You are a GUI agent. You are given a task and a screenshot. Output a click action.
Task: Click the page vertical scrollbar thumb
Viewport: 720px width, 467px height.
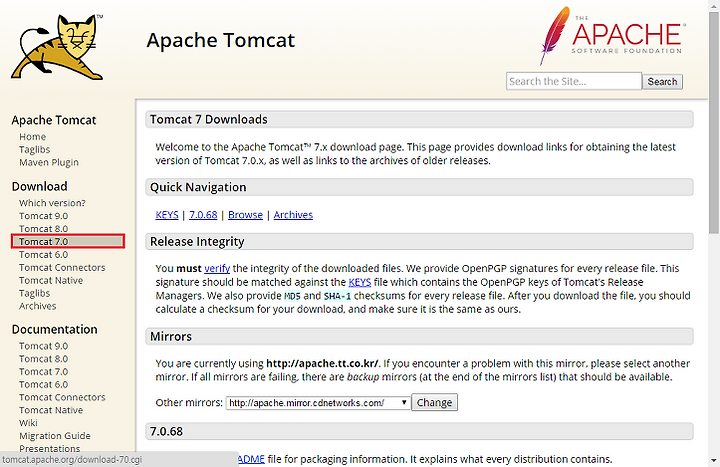(x=714, y=123)
